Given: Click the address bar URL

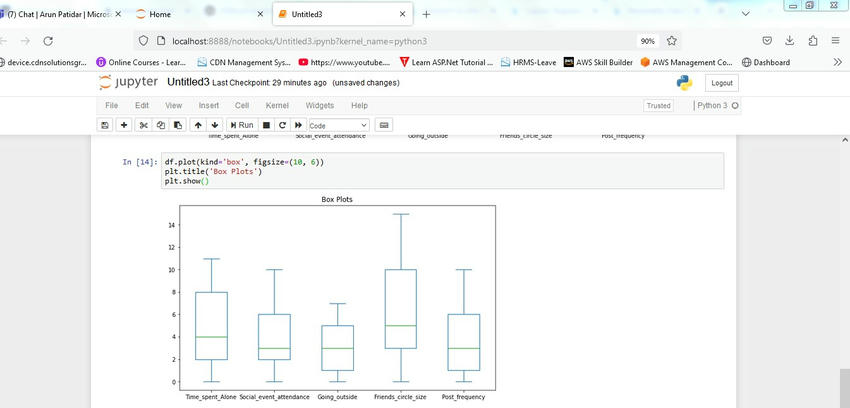Looking at the screenshot, I should click(300, 41).
